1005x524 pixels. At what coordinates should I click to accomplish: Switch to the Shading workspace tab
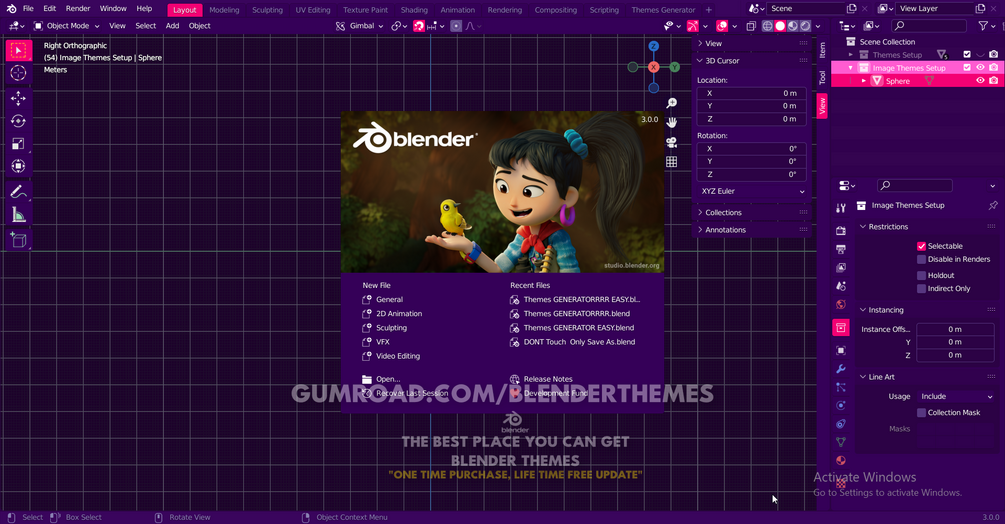click(x=414, y=10)
